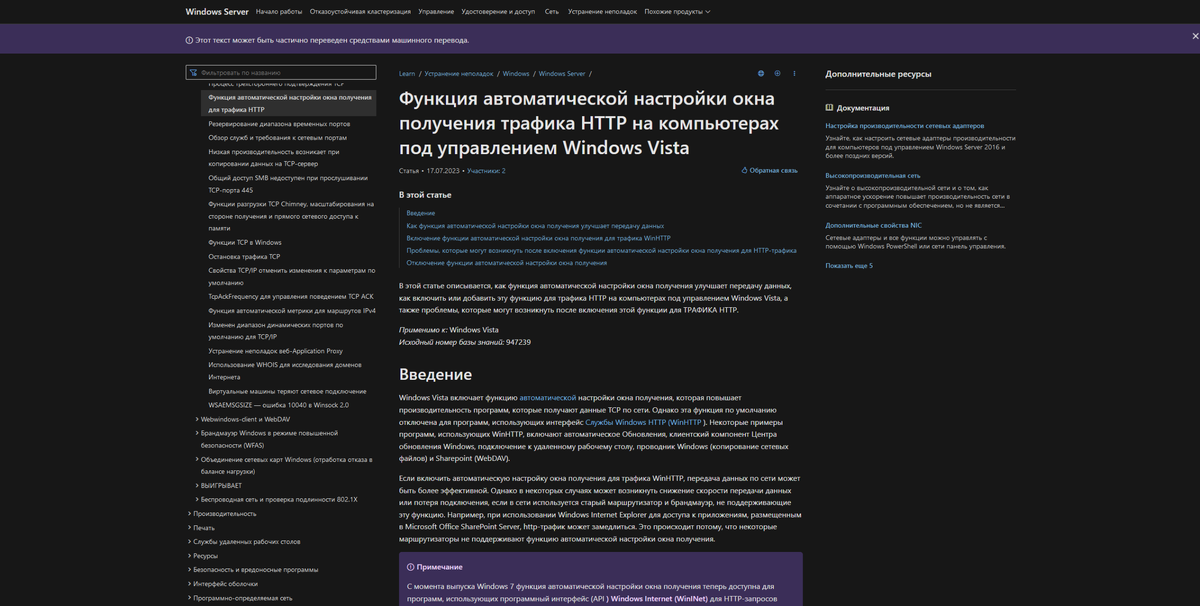The width and height of the screenshot is (1200, 606).
Task: Focus the Фильтровать по названию input
Action: 281,73
